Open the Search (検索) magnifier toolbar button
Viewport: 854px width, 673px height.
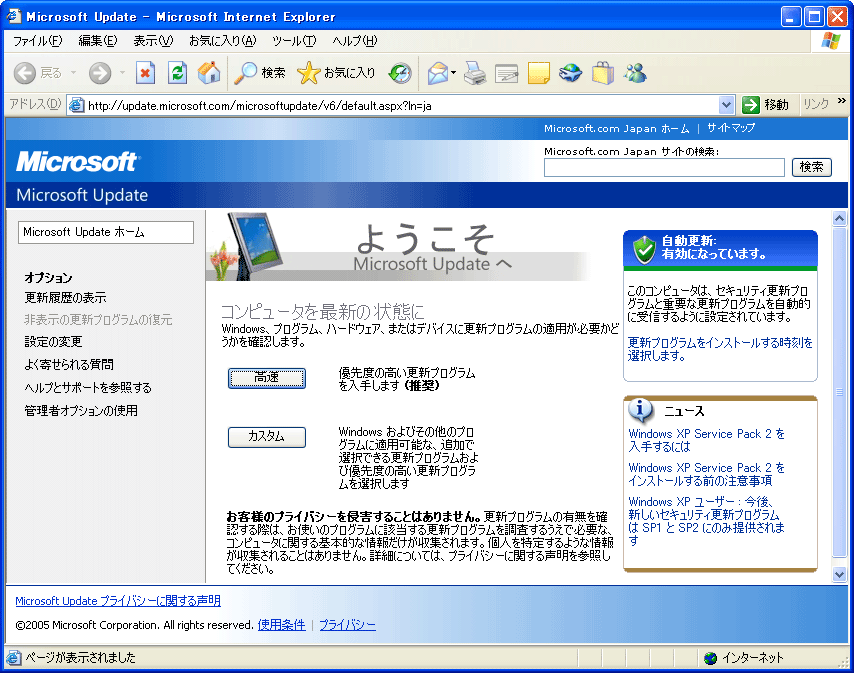pos(259,73)
